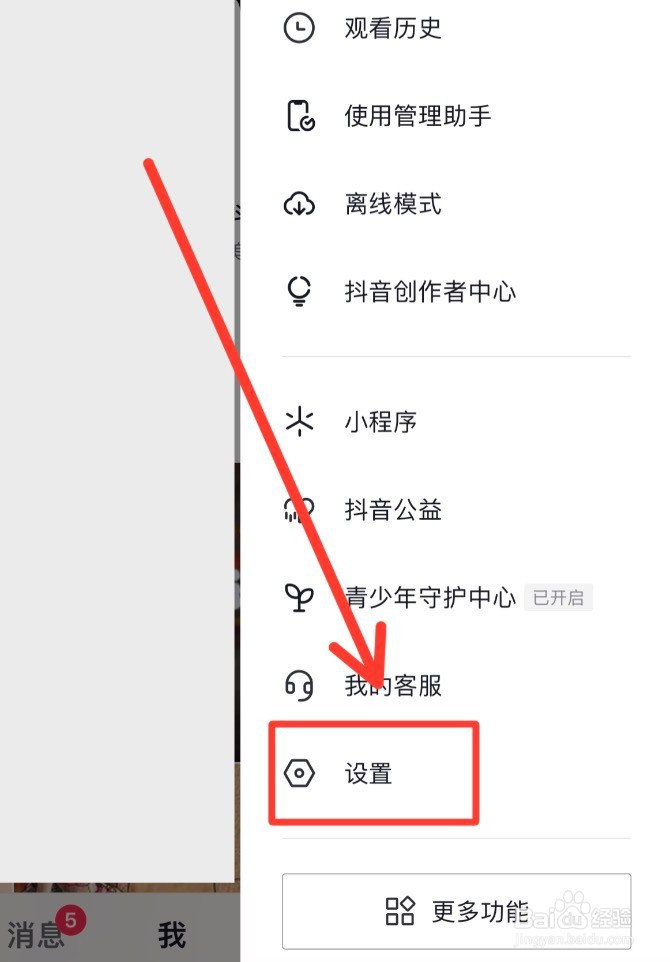The width and height of the screenshot is (670, 962).
Task: Tap the headset icon for 我的客服
Action: (x=299, y=685)
